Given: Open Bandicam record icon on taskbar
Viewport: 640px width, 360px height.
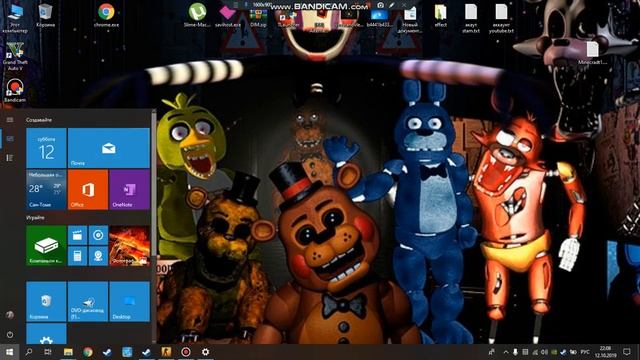Looking at the screenshot, I should click(186, 352).
